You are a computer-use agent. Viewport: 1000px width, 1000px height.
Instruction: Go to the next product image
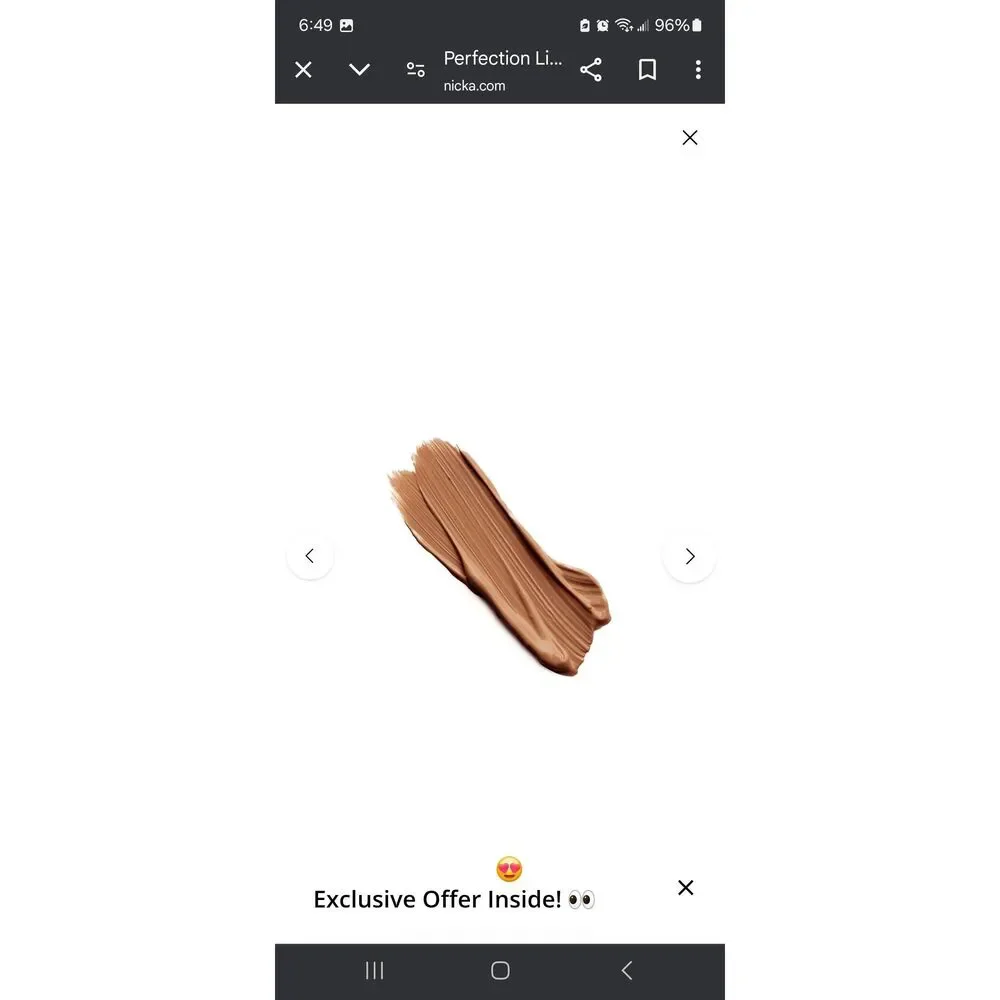click(x=689, y=556)
